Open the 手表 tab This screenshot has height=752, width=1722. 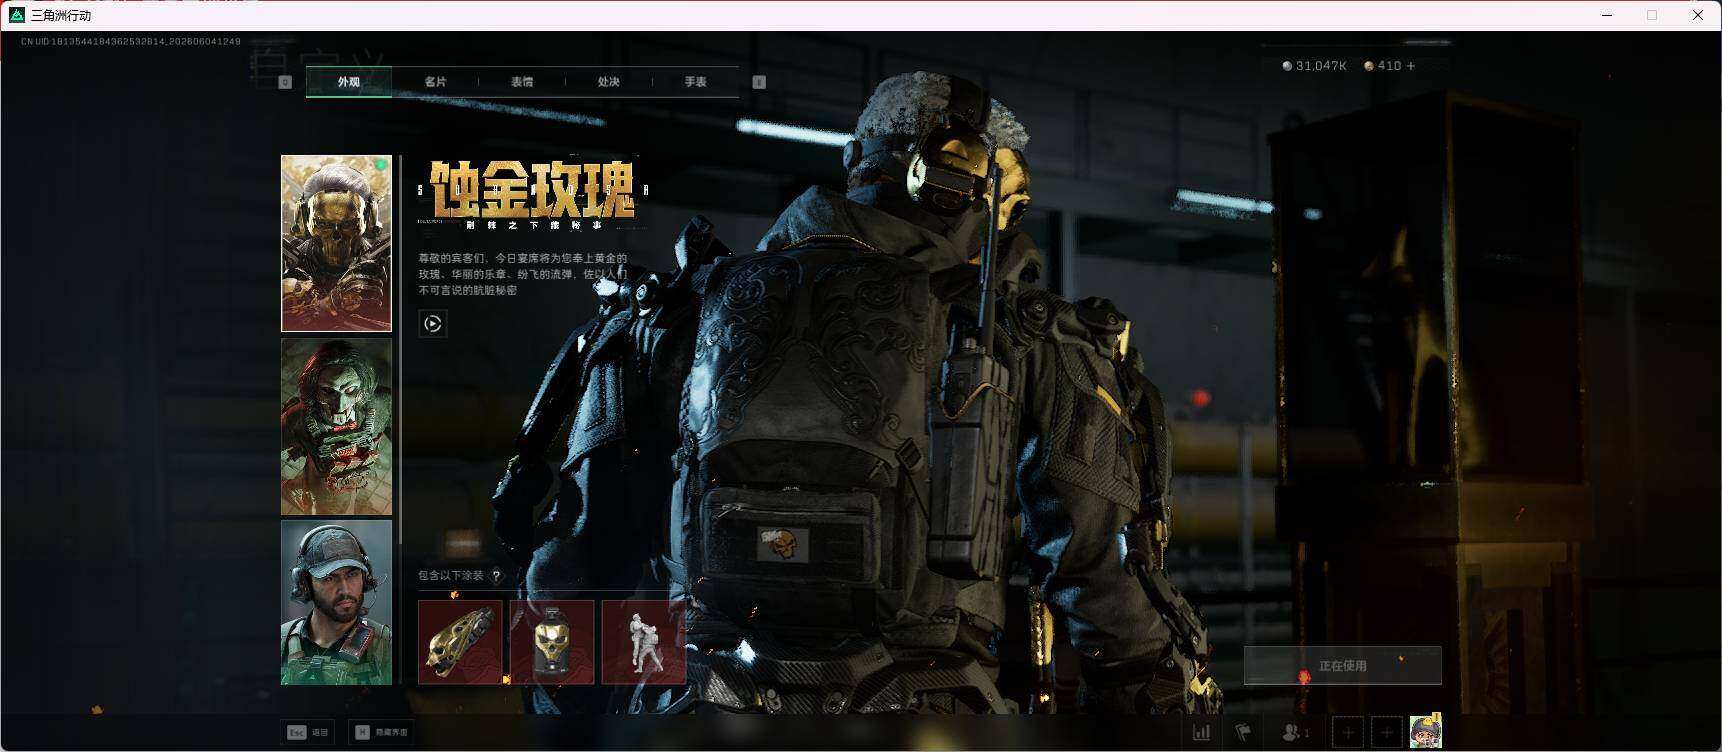pos(696,82)
